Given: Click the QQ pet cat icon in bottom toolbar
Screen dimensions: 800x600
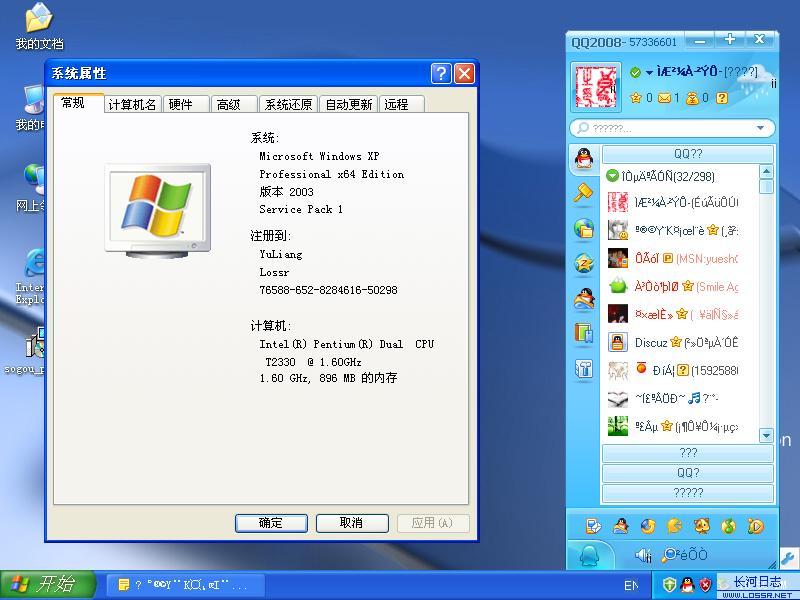Looking at the screenshot, I should coord(702,526).
